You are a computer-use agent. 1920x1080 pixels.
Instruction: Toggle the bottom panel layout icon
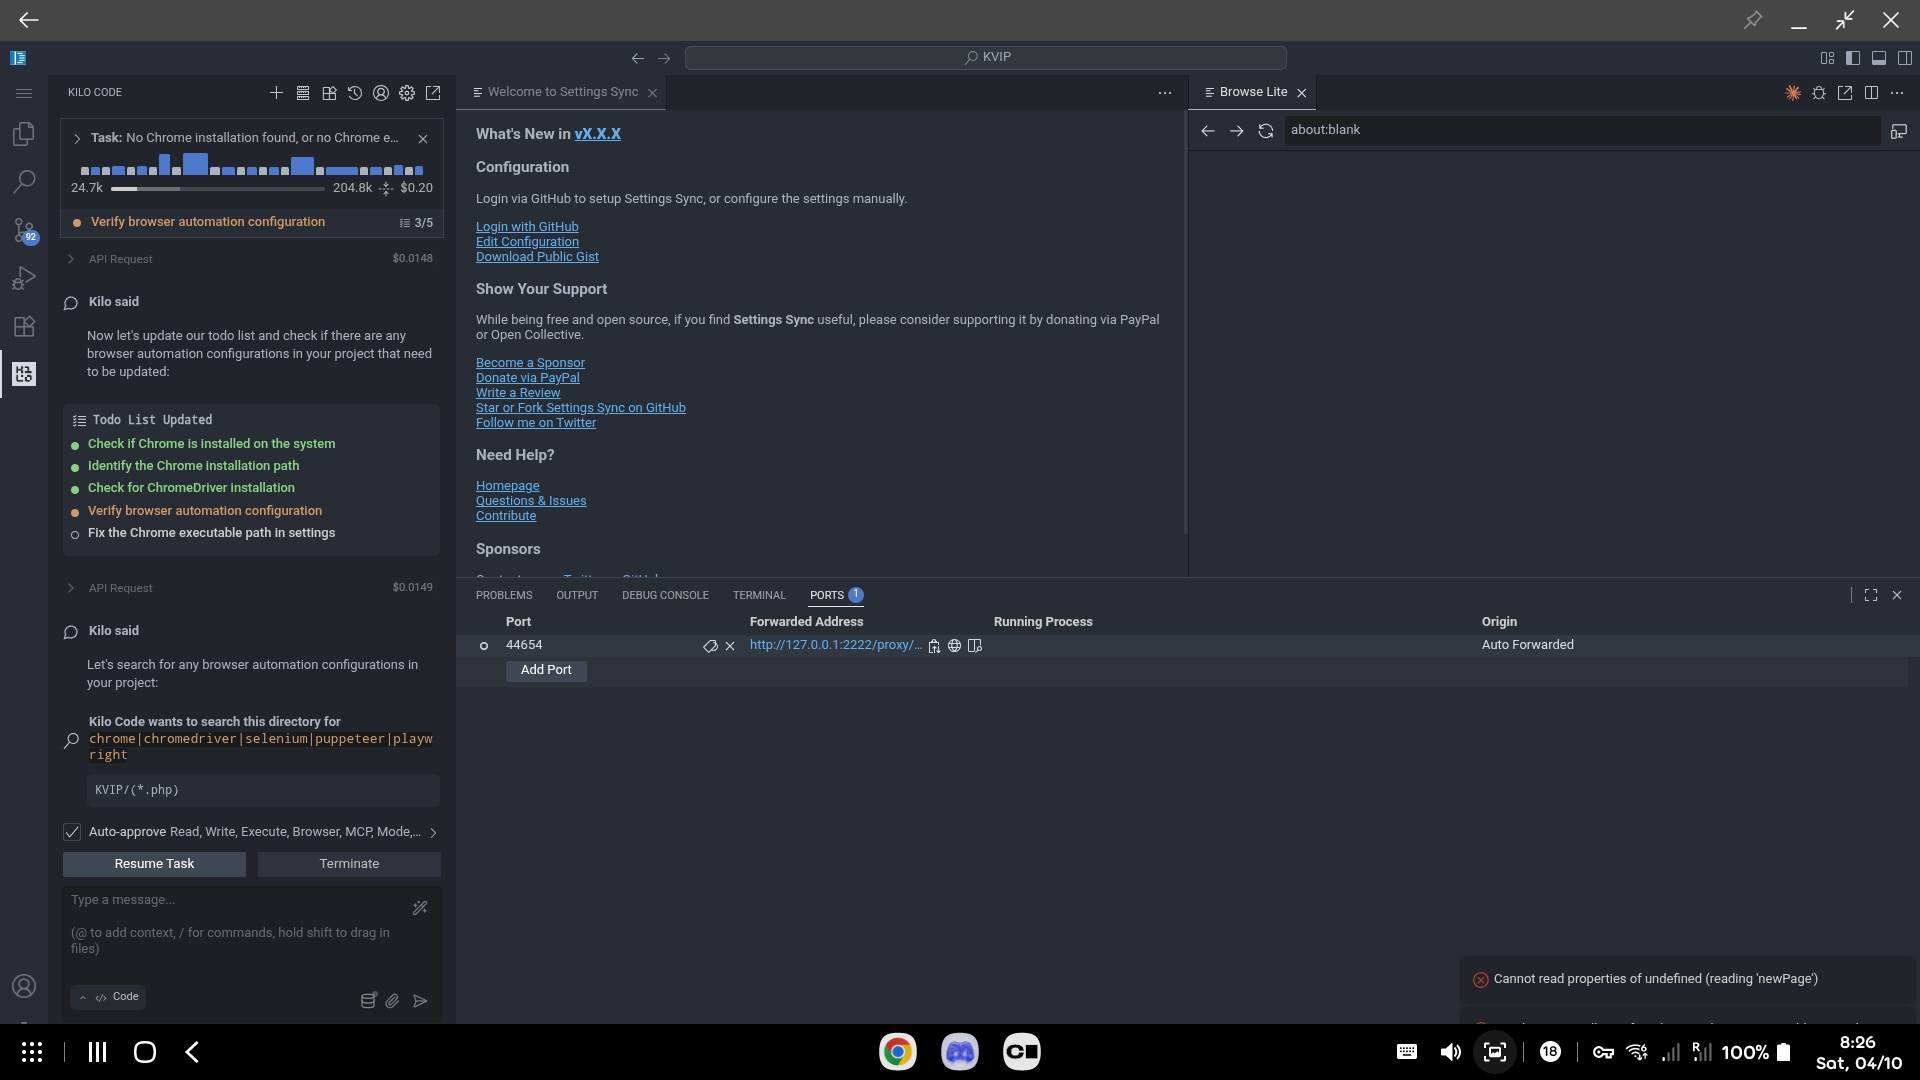point(1878,58)
